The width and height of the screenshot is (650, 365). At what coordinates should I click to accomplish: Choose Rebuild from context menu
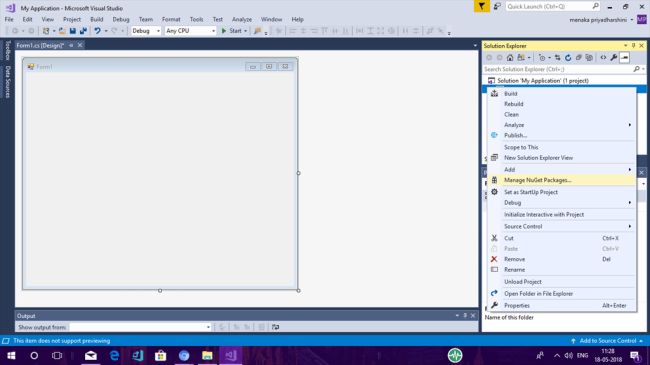(562, 104)
